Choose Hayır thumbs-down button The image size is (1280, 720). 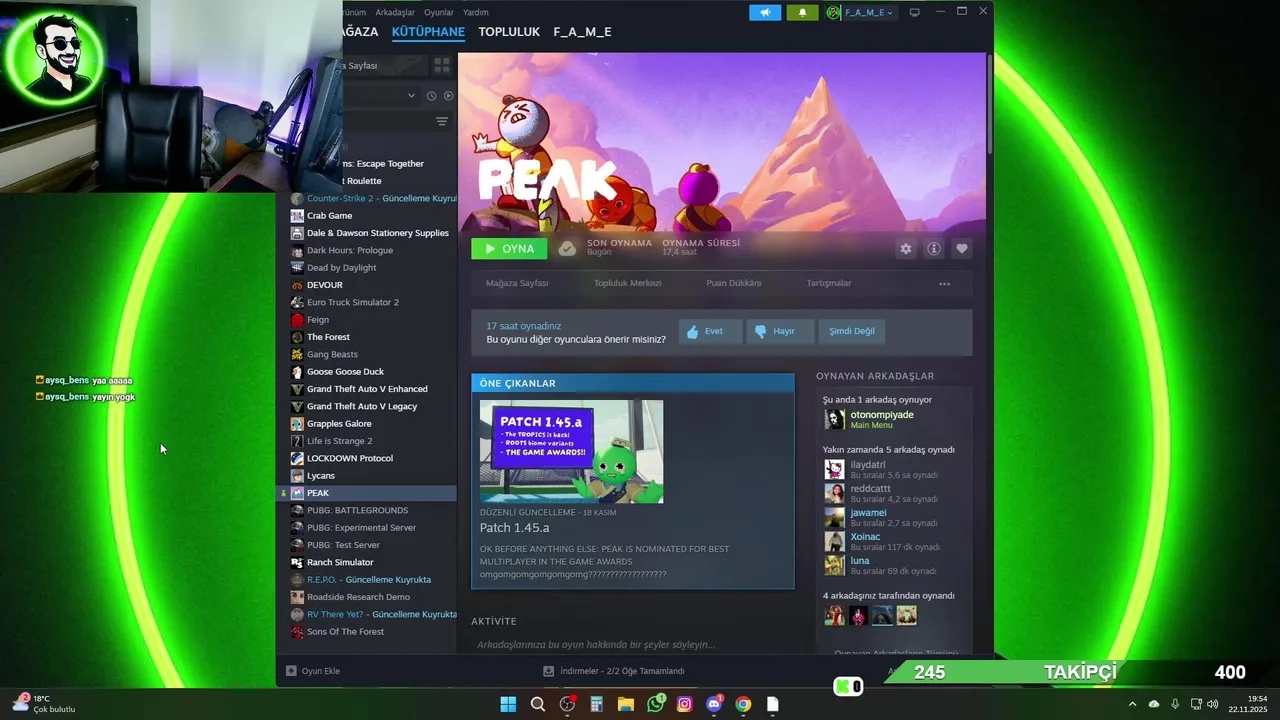(780, 331)
